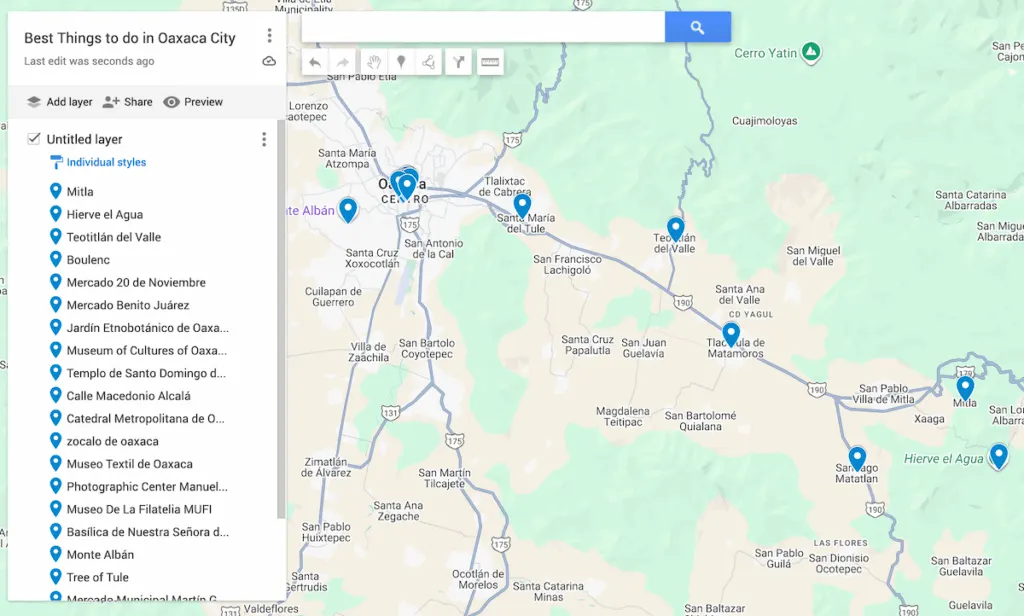Open Untitled layer options three-dot menu
Image resolution: width=1024 pixels, height=616 pixels.
264,139
